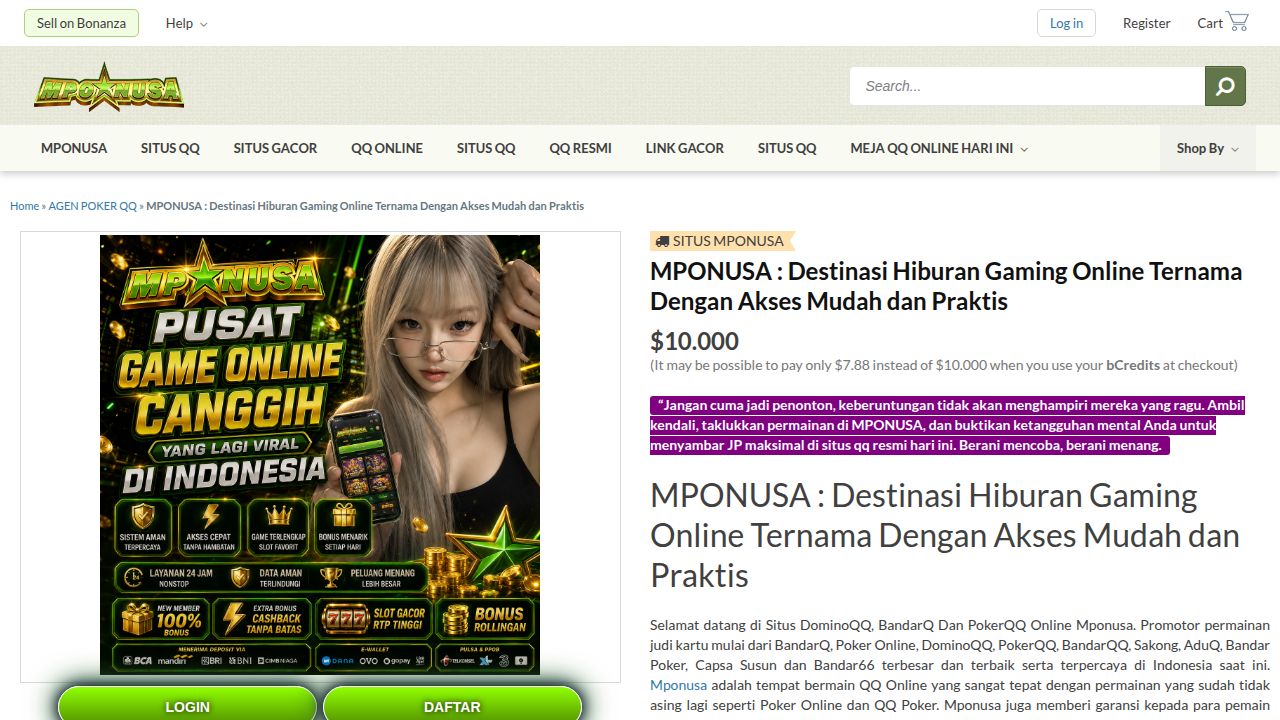Screen dimensions: 1280x720
Task: Click the Log in button
Action: pos(1066,23)
